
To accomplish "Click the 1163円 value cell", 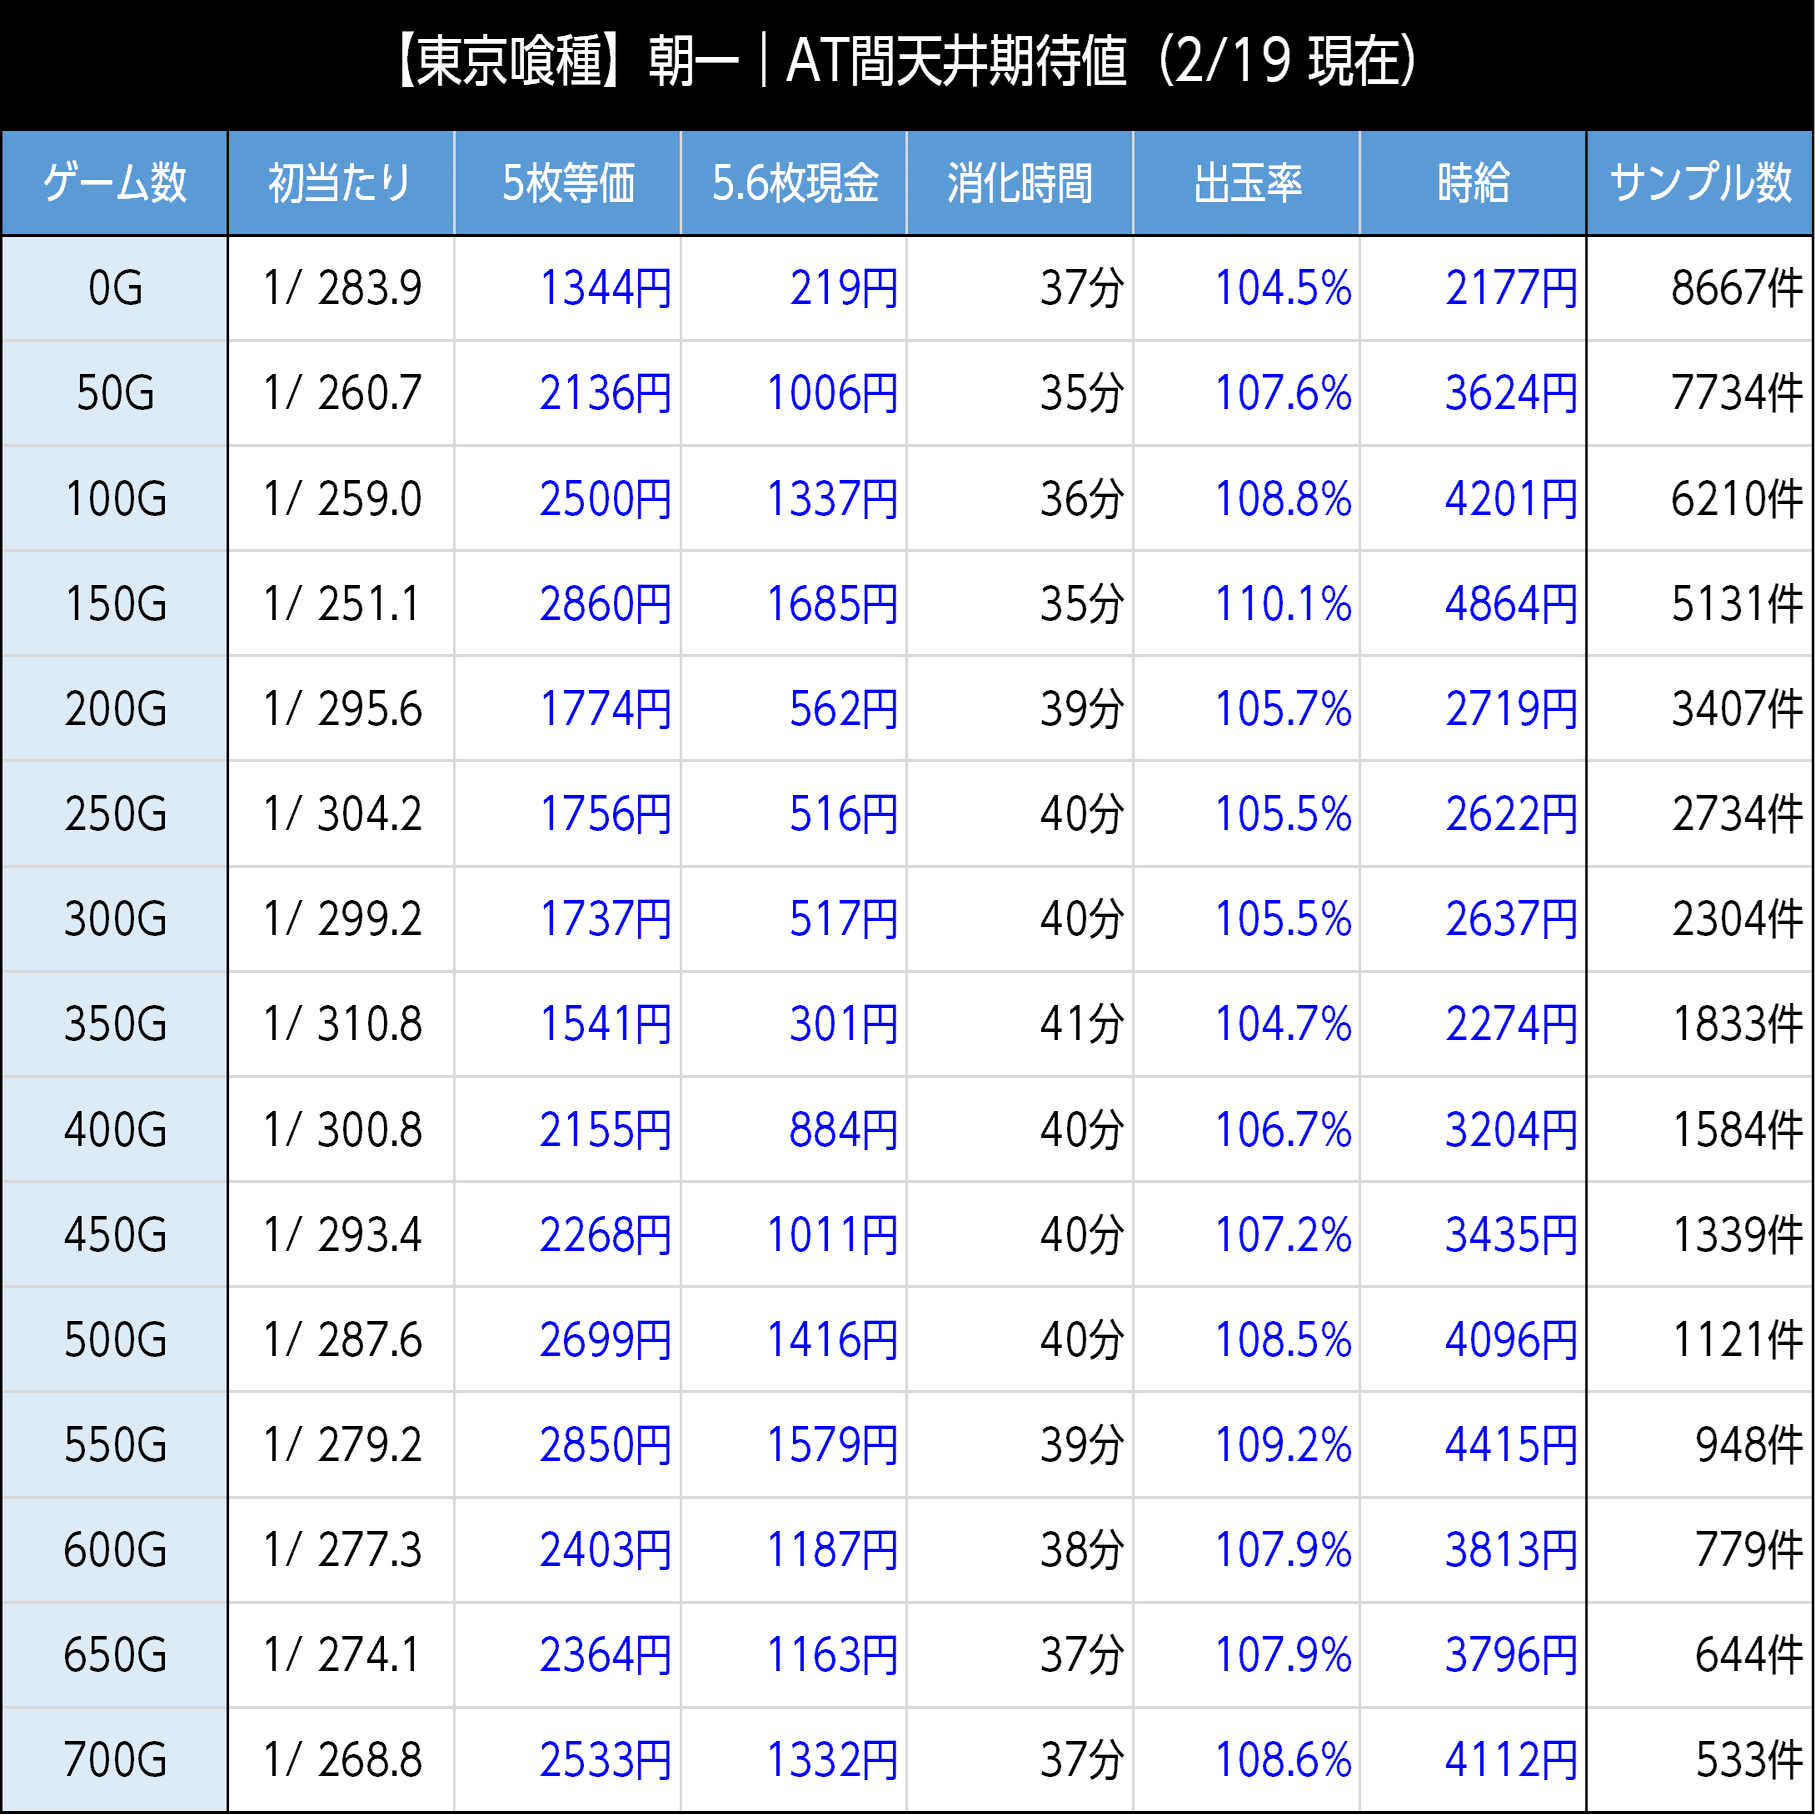I will pyautogui.click(x=794, y=1655).
